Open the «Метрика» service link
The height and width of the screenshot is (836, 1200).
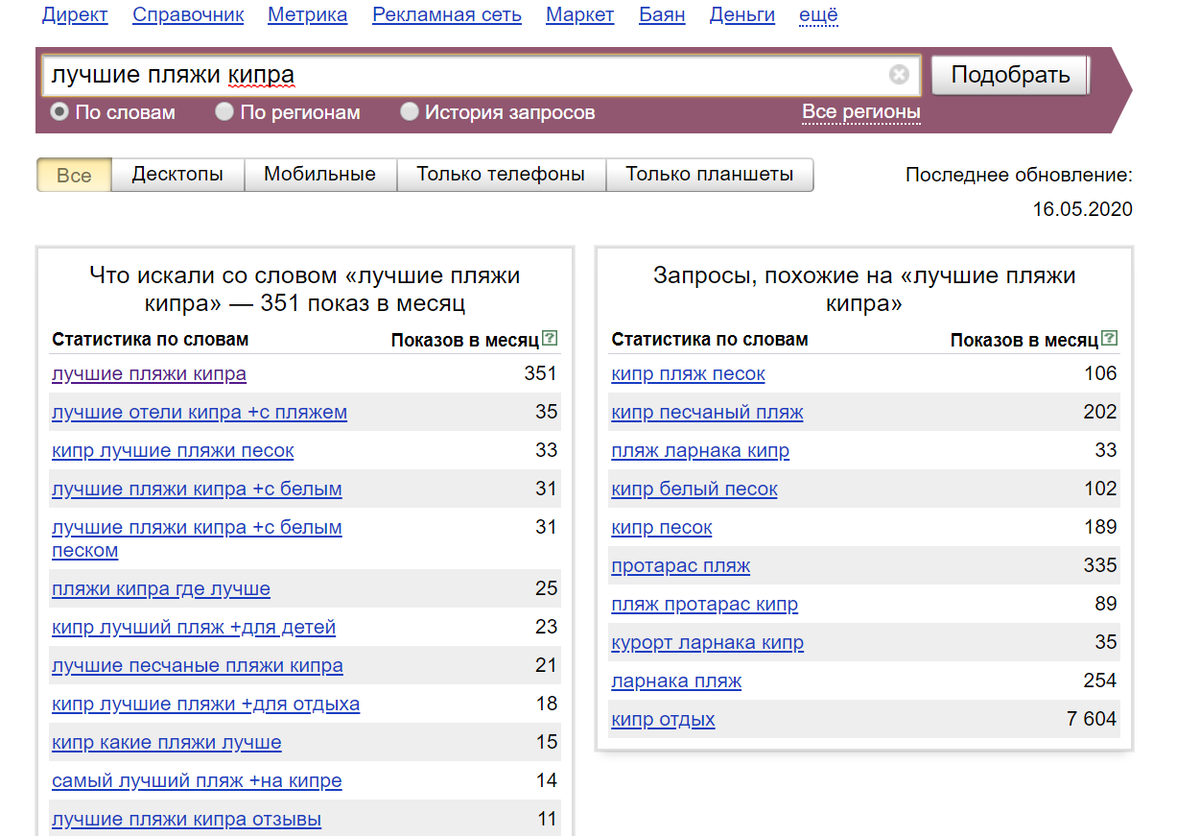coord(307,15)
